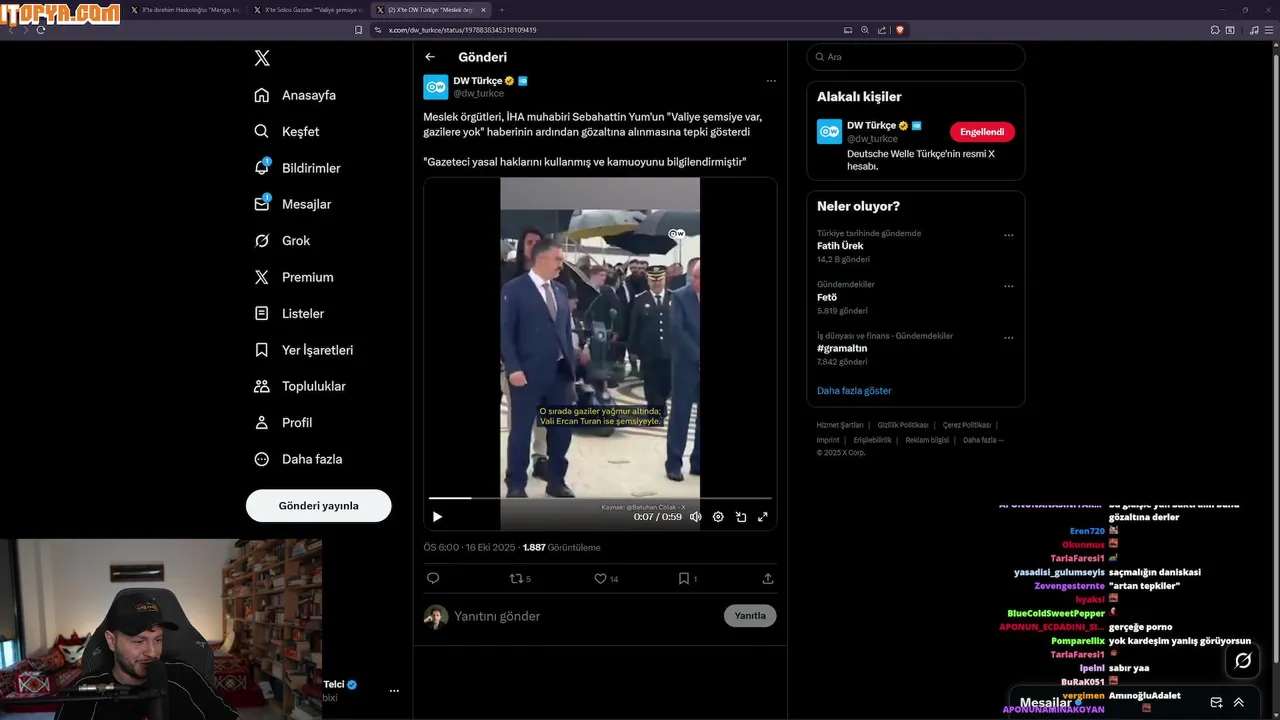Screen dimensions: 1280x720
Task: Expand video to fullscreen
Action: (x=763, y=517)
